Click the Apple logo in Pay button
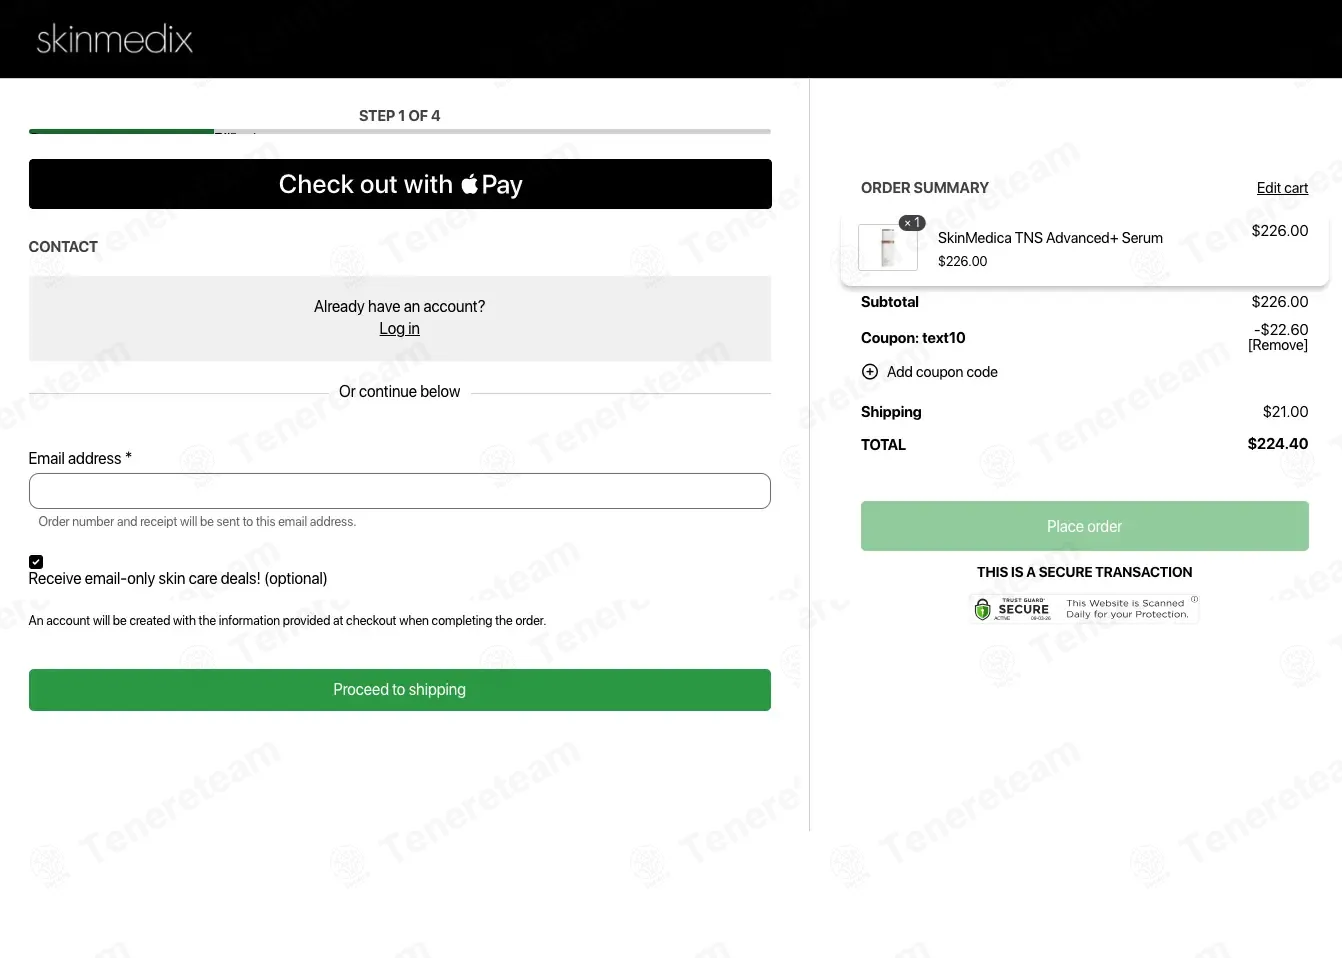The height and width of the screenshot is (958, 1342). click(x=469, y=183)
